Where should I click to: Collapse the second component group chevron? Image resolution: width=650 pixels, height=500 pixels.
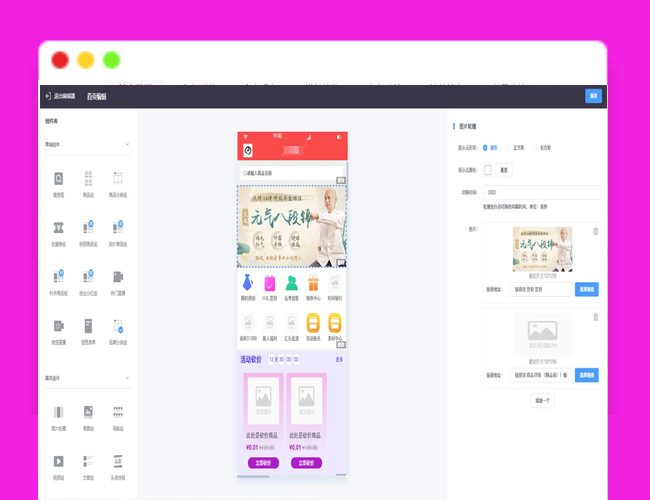click(127, 378)
